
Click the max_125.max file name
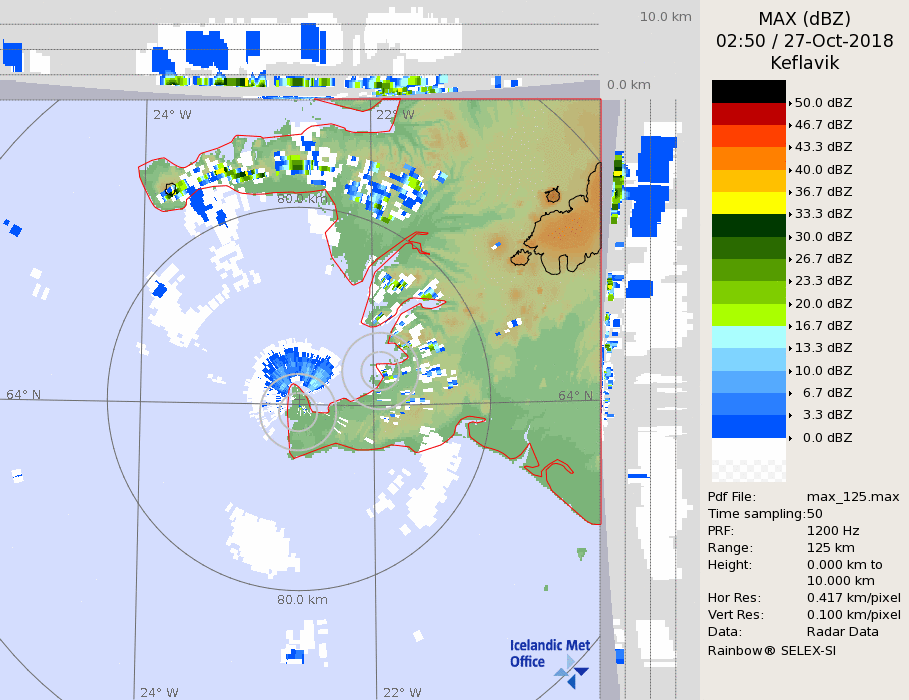tap(853, 497)
